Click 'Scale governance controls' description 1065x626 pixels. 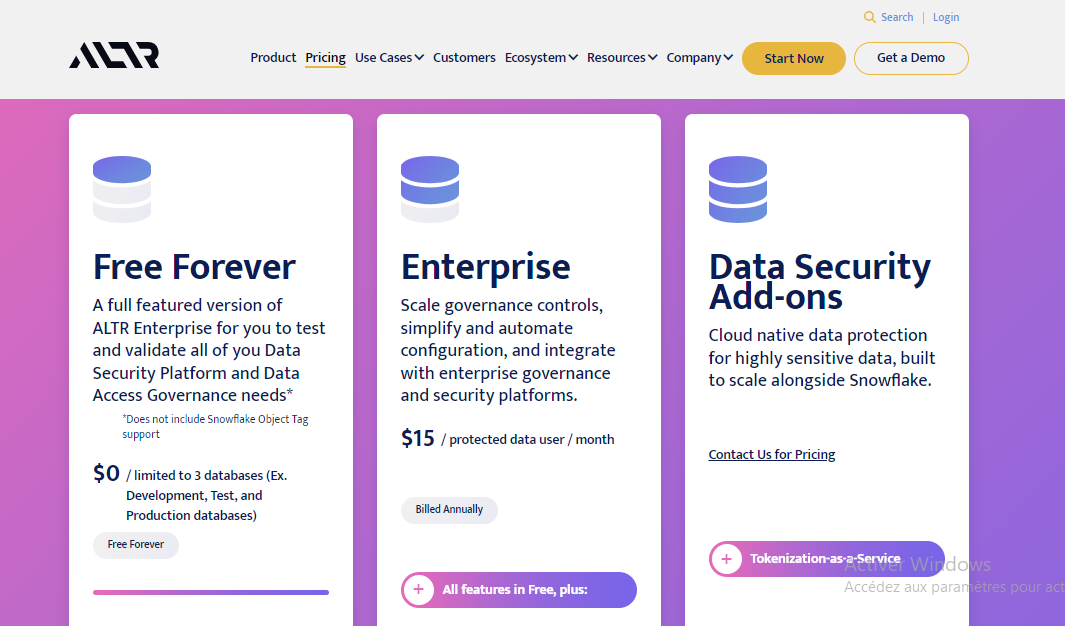point(508,350)
